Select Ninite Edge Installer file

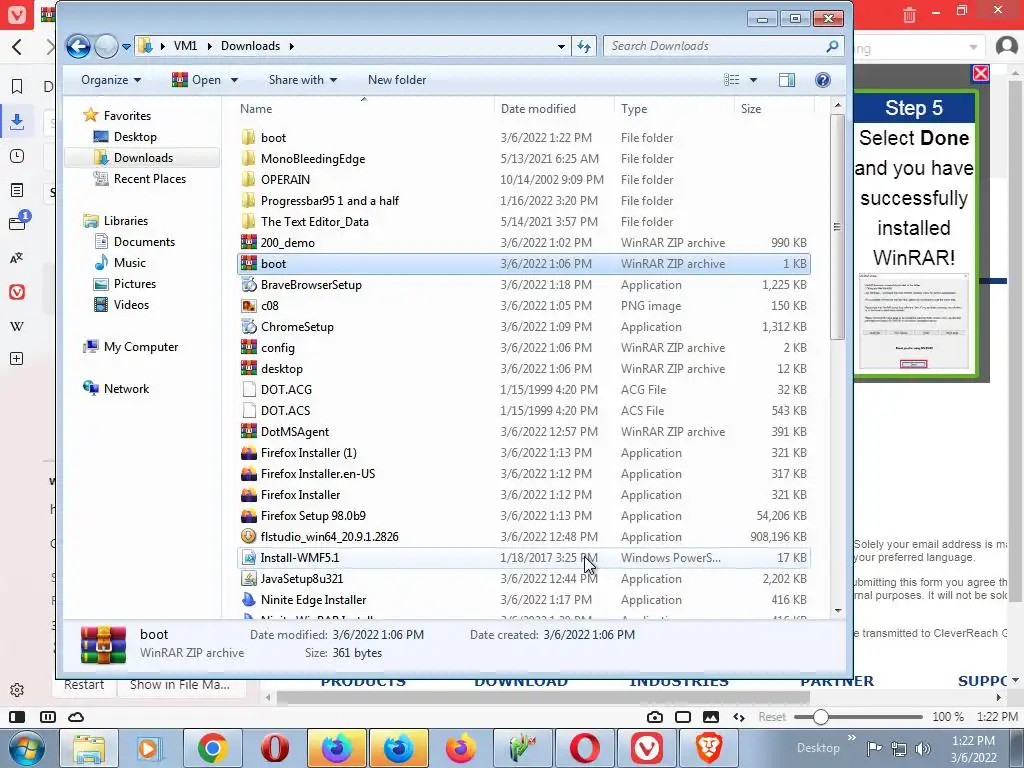coord(524,600)
